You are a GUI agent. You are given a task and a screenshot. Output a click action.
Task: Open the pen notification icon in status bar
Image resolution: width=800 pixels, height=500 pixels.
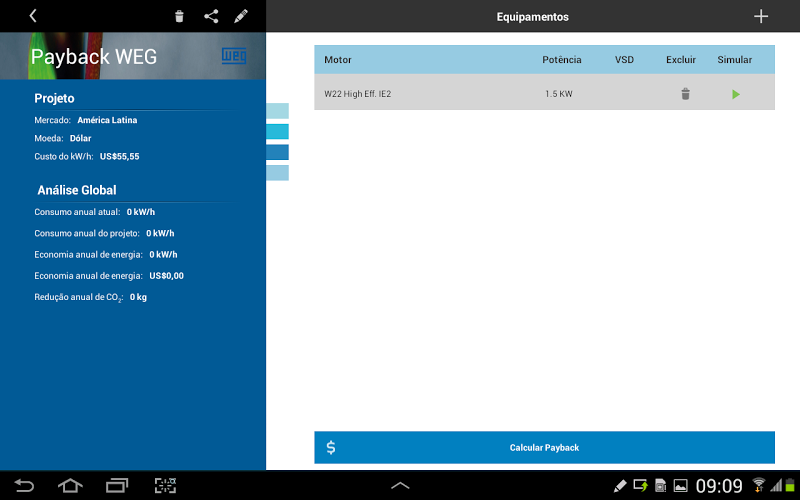pos(620,485)
